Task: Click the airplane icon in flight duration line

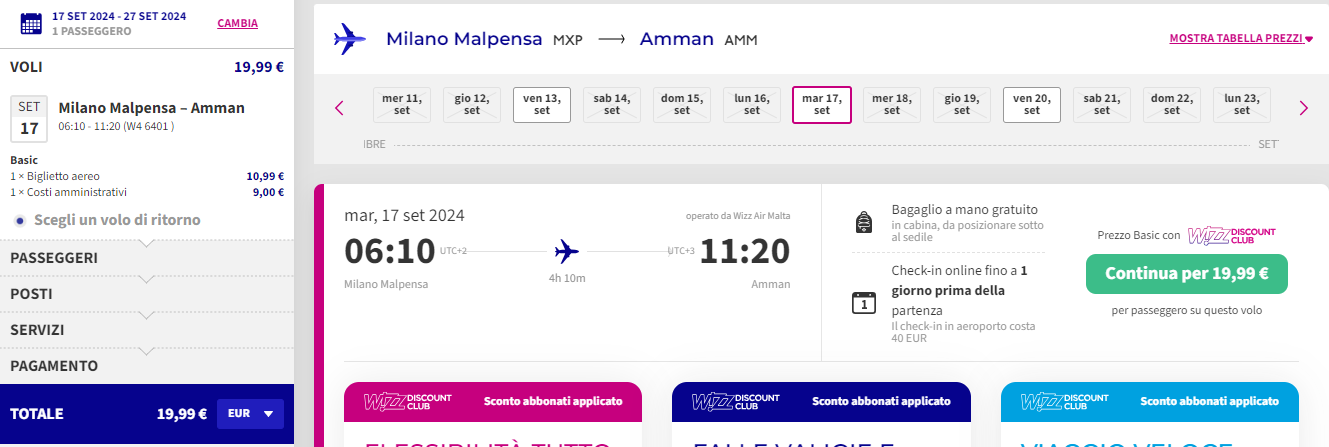Action: click(x=567, y=250)
